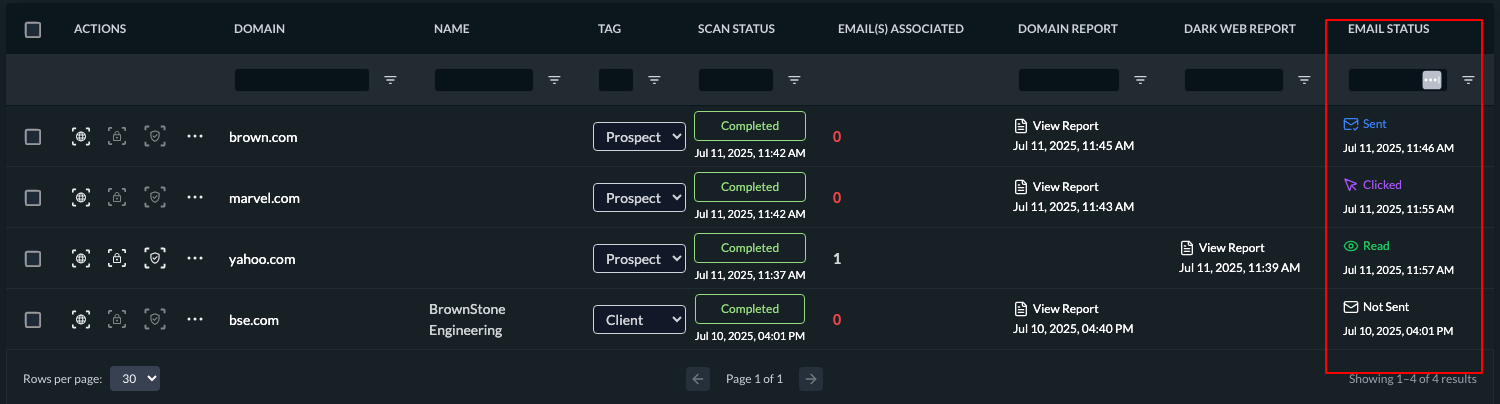This screenshot has width=1500, height=404.
Task: Open the Domain column filter icon
Action: pos(391,80)
